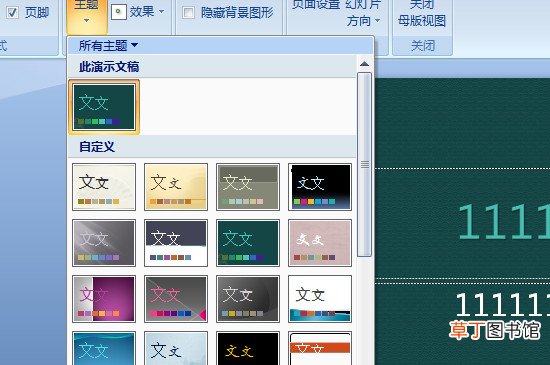Apply the gray-olive theme thumbnail
This screenshot has height=365, width=550.
point(248,187)
